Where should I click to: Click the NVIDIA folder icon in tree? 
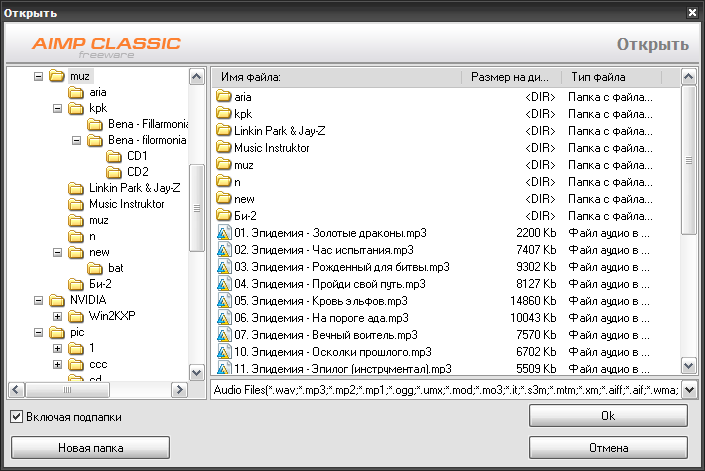pyautogui.click(x=57, y=300)
